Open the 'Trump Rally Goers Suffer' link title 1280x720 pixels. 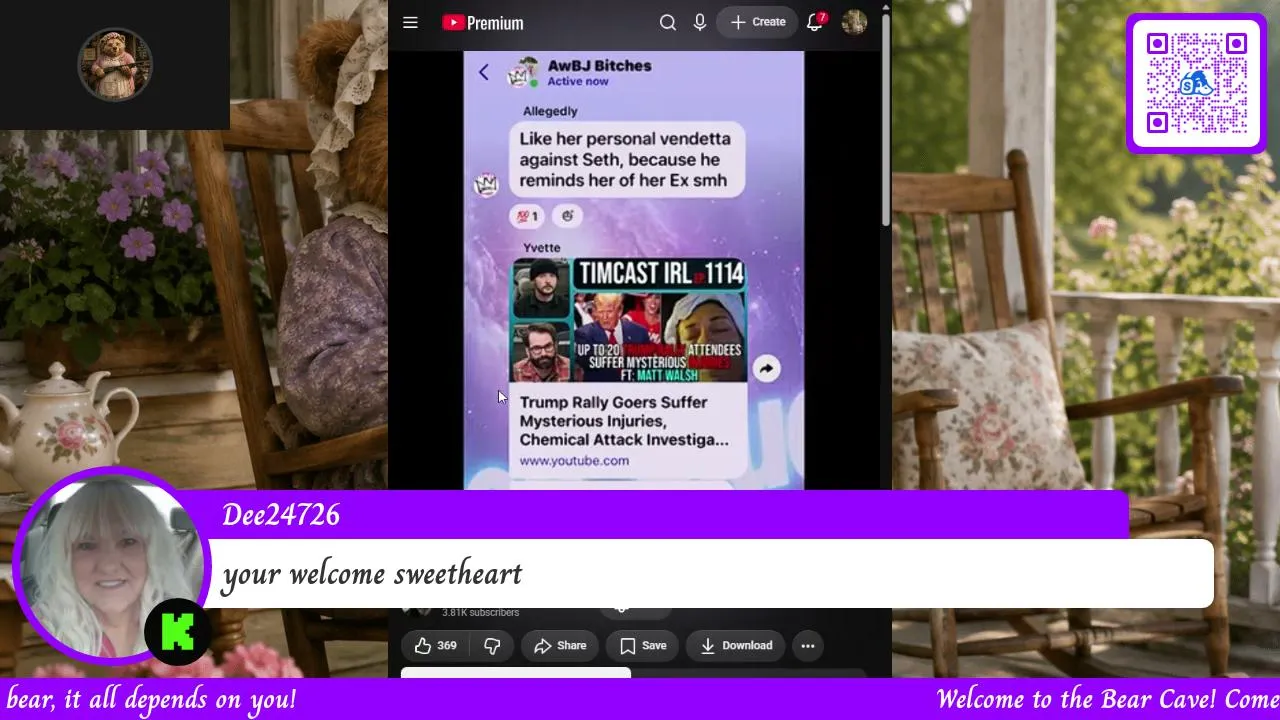click(x=624, y=421)
